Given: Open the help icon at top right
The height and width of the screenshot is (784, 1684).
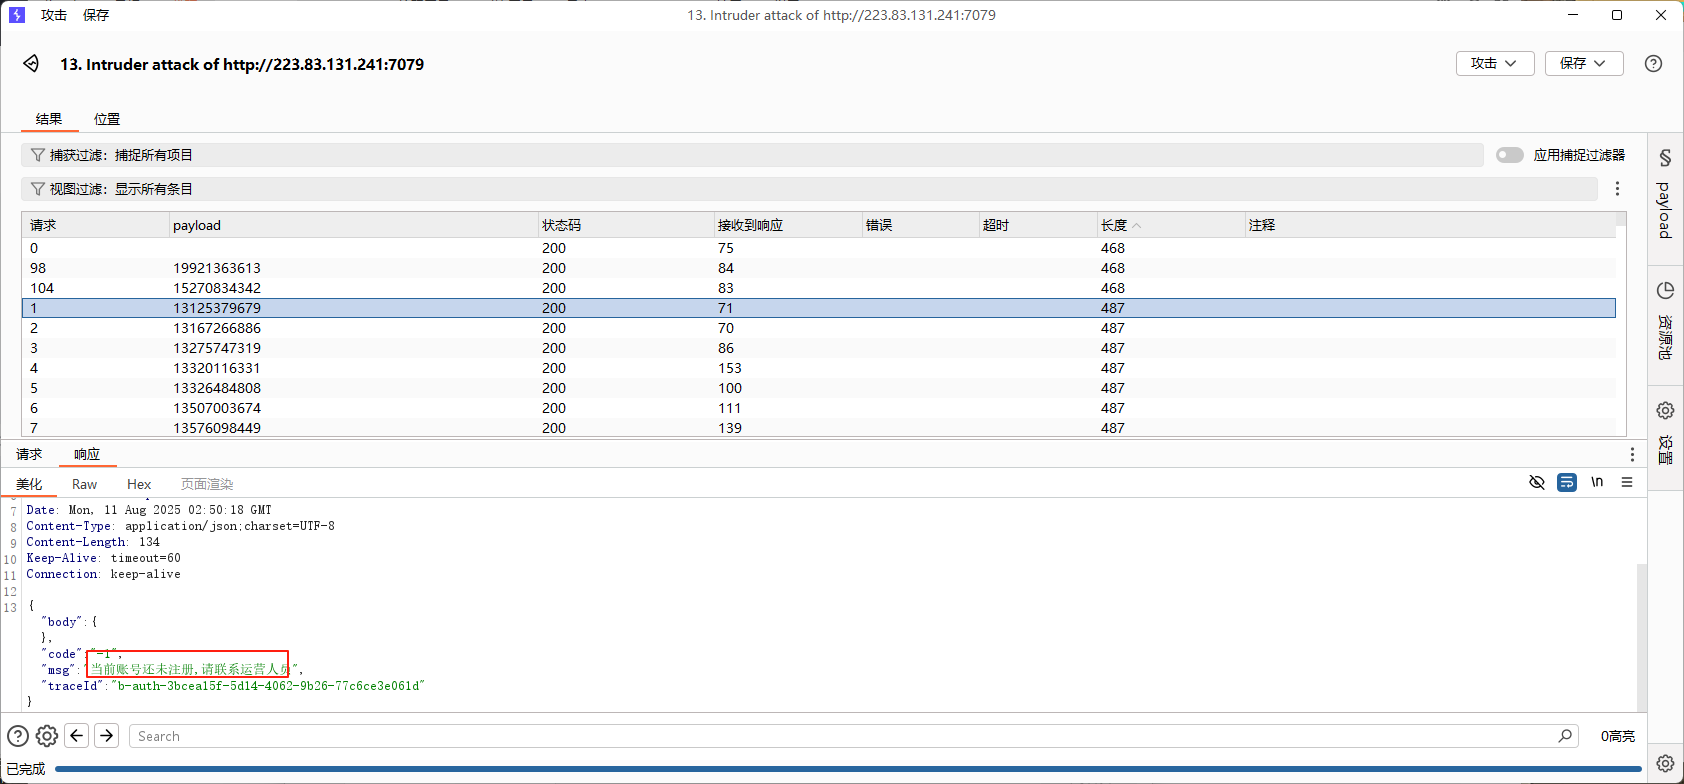Looking at the screenshot, I should click(x=1653, y=63).
